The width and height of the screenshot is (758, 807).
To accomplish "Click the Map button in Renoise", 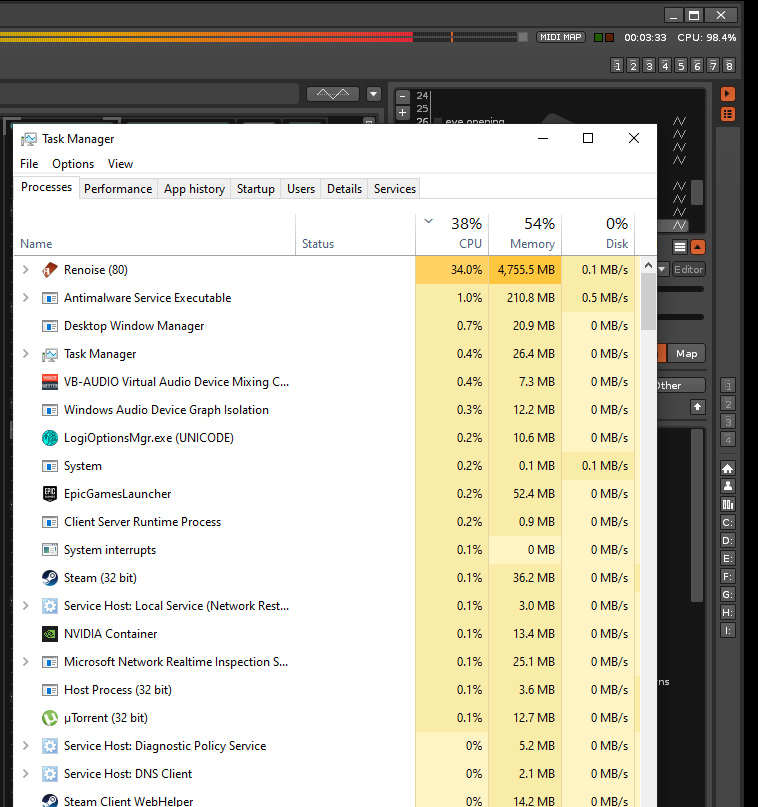I will click(x=686, y=354).
